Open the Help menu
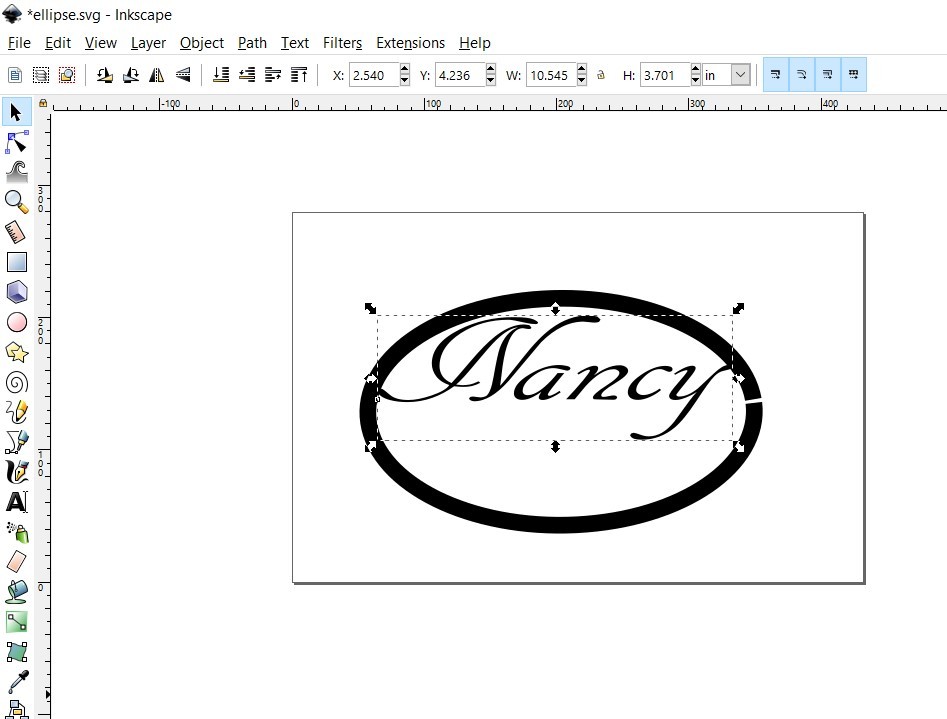This screenshot has width=947, height=719. point(475,43)
